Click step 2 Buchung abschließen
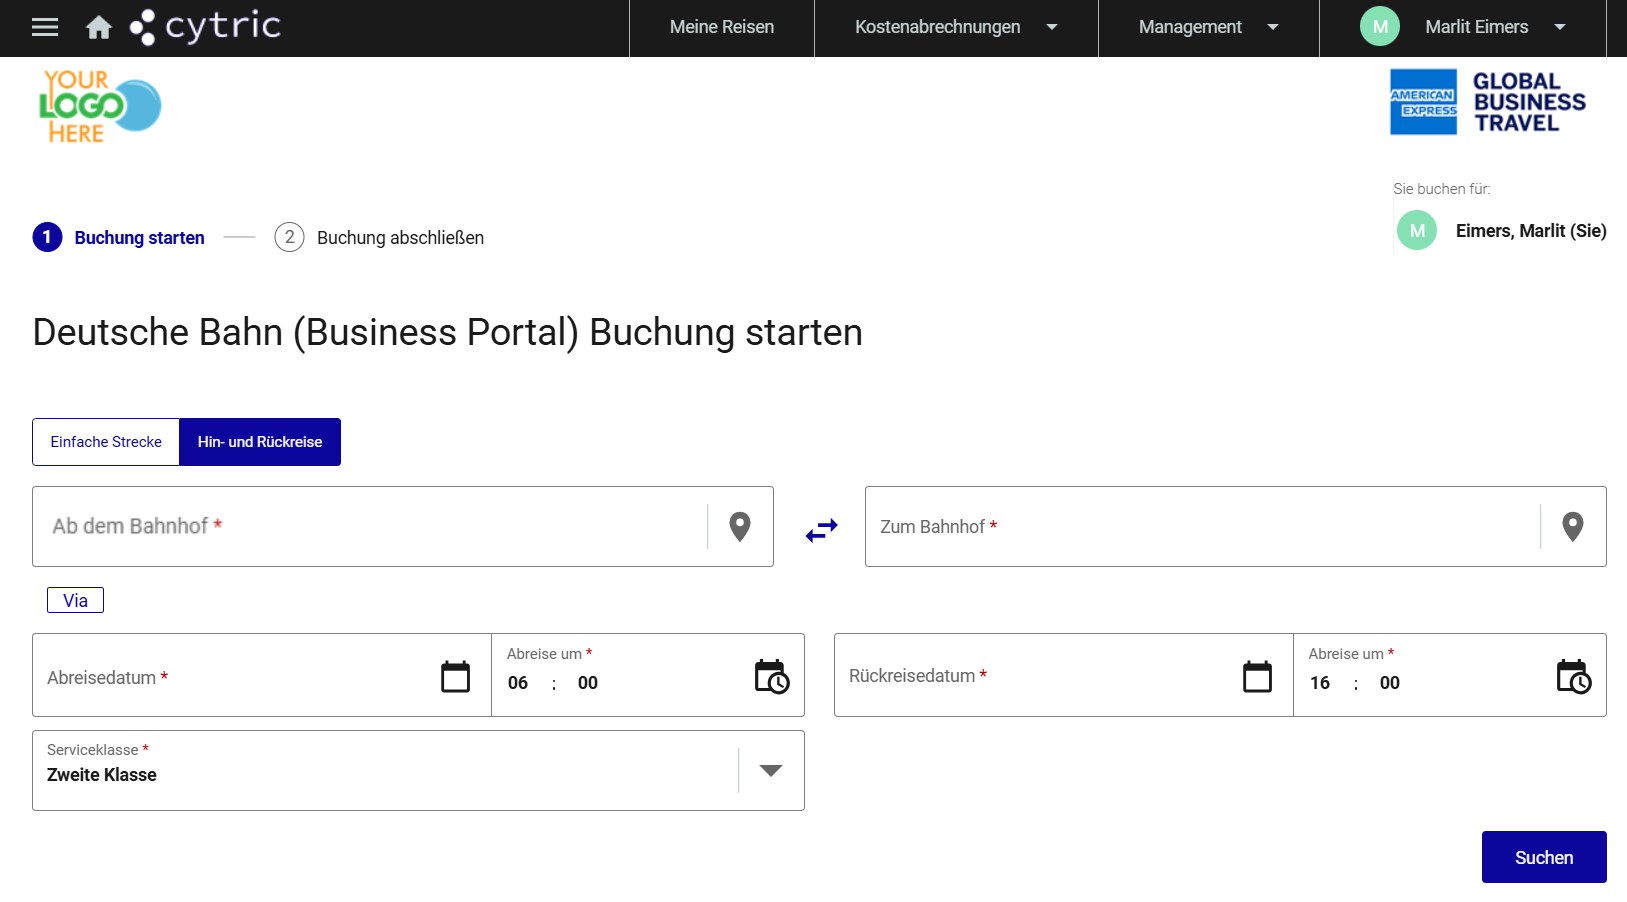The width and height of the screenshot is (1627, 902). click(x=379, y=238)
